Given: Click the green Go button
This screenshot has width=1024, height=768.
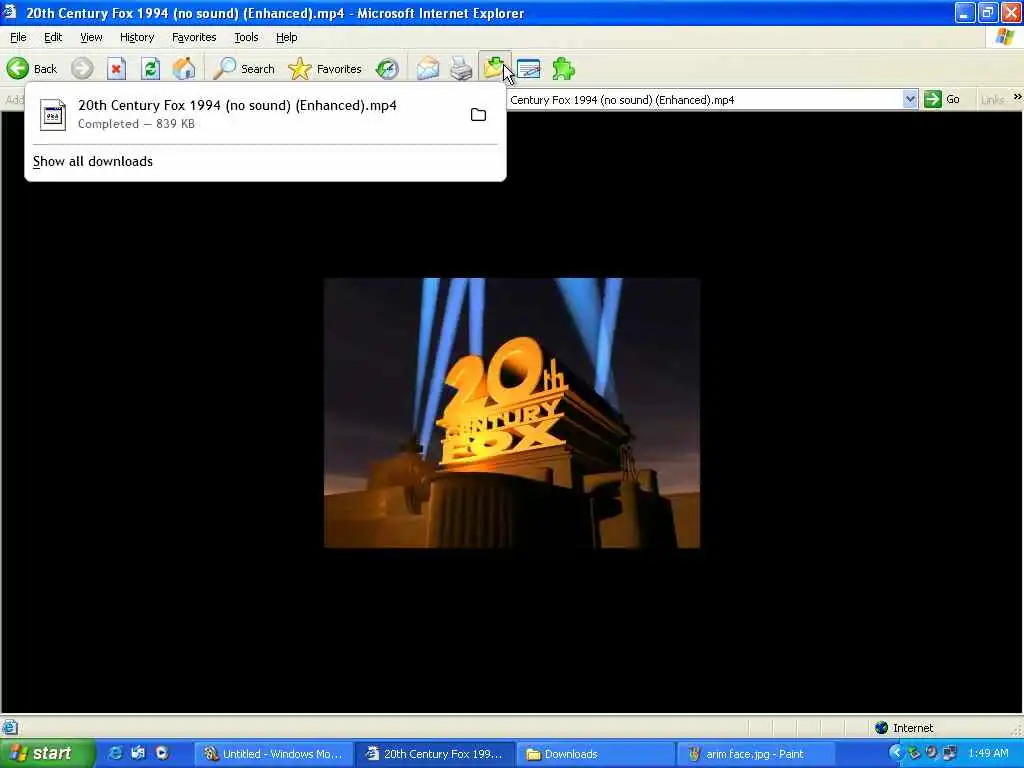Looking at the screenshot, I should (x=942, y=99).
